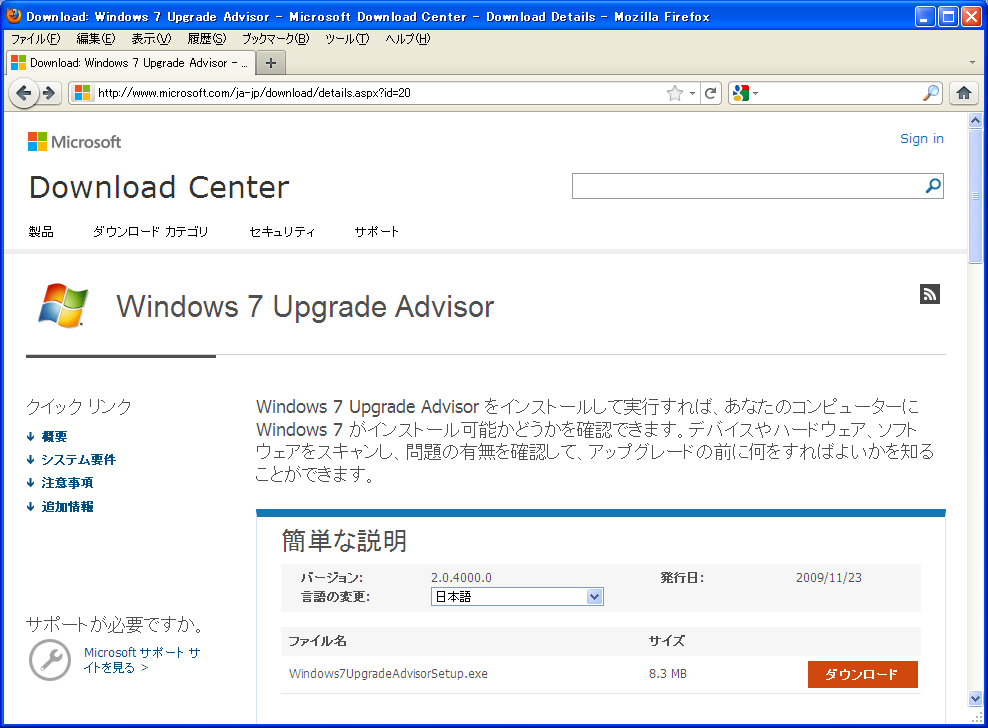Click the browser Forward arrow button
The width and height of the screenshot is (988, 728).
49,93
